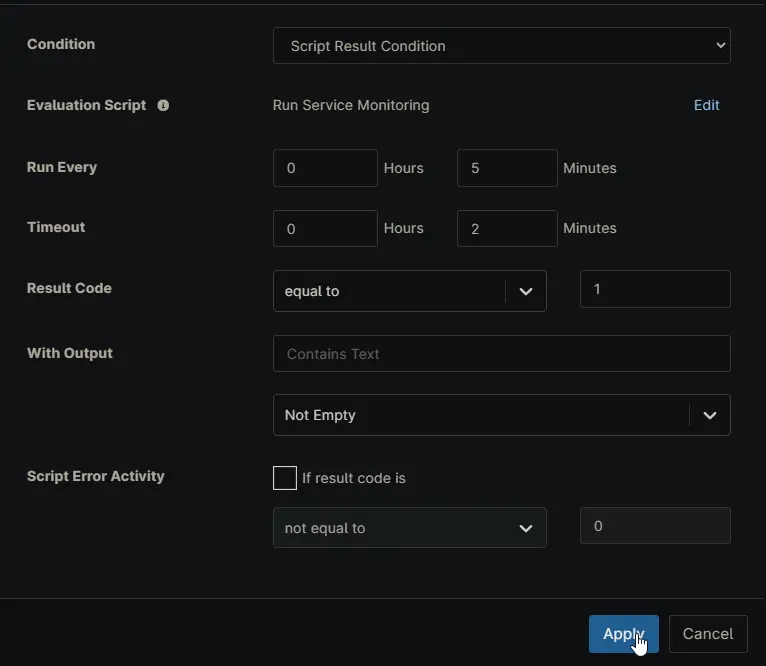Click the chevron arrow beside 'equal to'
Image resolution: width=766 pixels, height=666 pixels.
point(525,291)
